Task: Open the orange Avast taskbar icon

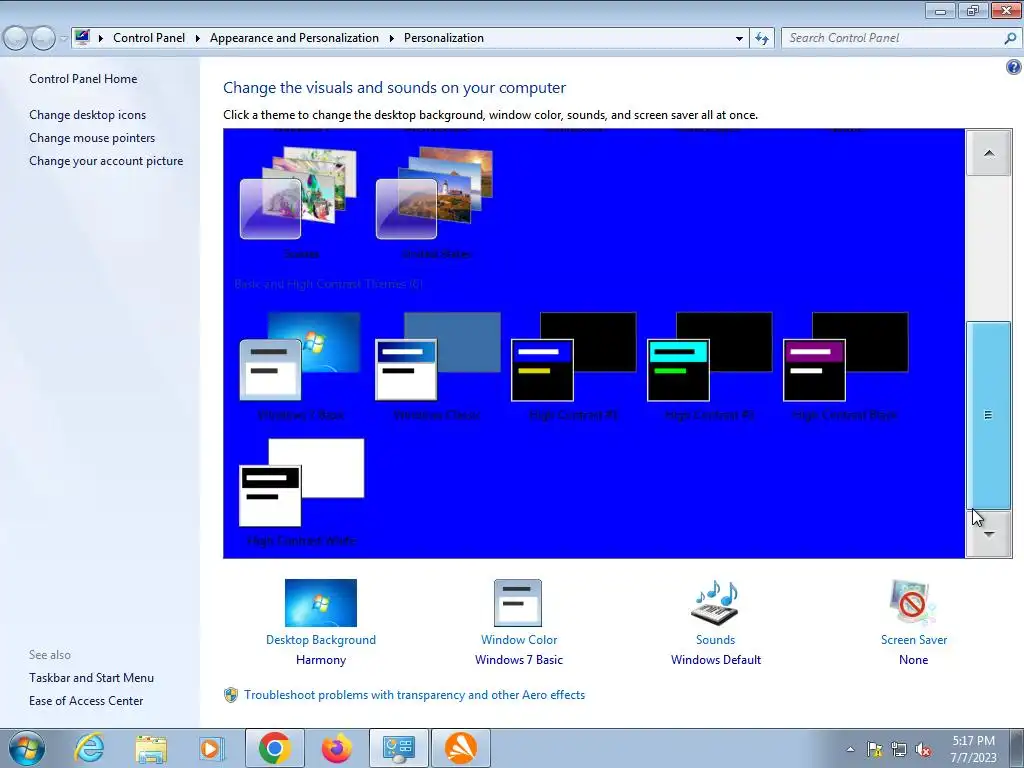Action: click(x=461, y=748)
